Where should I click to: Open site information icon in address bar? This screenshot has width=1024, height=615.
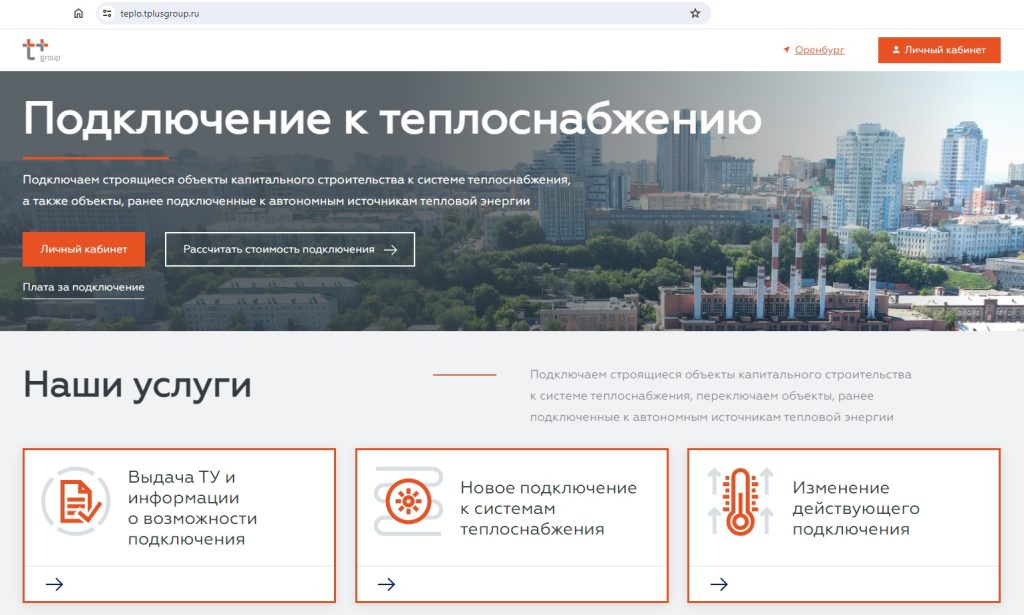point(108,14)
